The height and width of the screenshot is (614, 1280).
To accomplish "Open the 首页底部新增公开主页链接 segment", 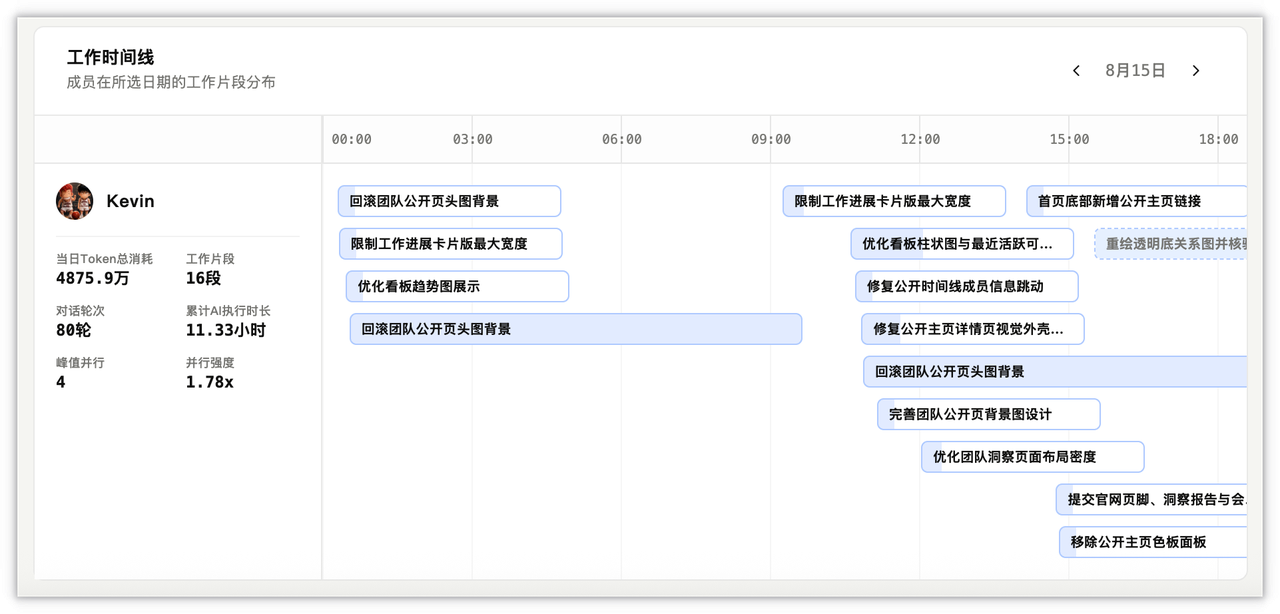I will point(1137,201).
